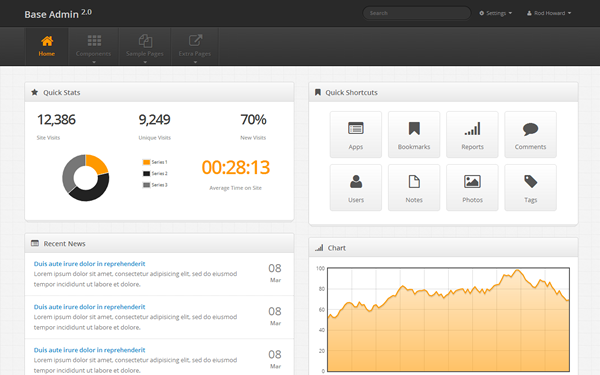Open the Apps shortcut
This screenshot has width=600, height=375.
pos(356,134)
